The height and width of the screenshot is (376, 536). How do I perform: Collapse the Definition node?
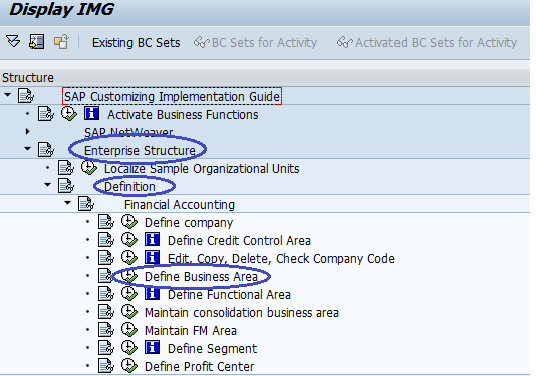pos(48,185)
